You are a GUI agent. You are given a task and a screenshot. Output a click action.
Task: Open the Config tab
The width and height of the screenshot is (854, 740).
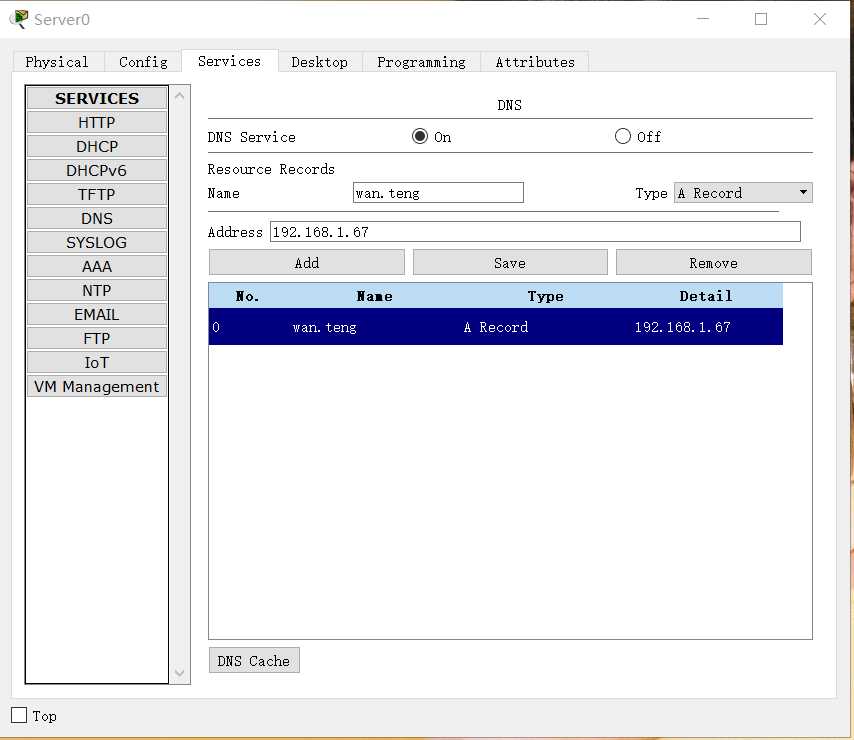pos(143,62)
